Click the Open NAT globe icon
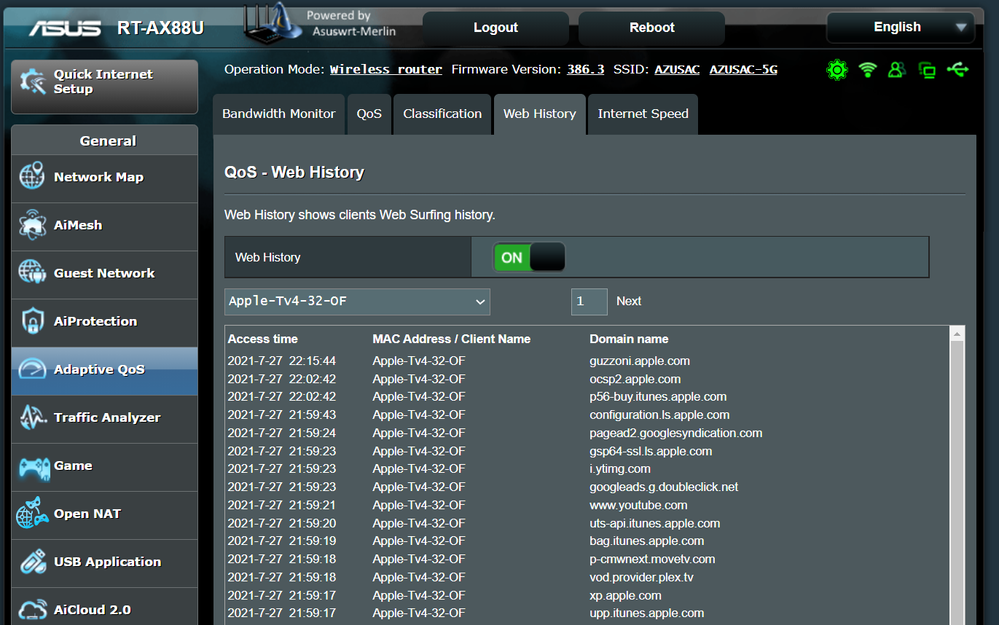999x625 pixels. pos(32,513)
